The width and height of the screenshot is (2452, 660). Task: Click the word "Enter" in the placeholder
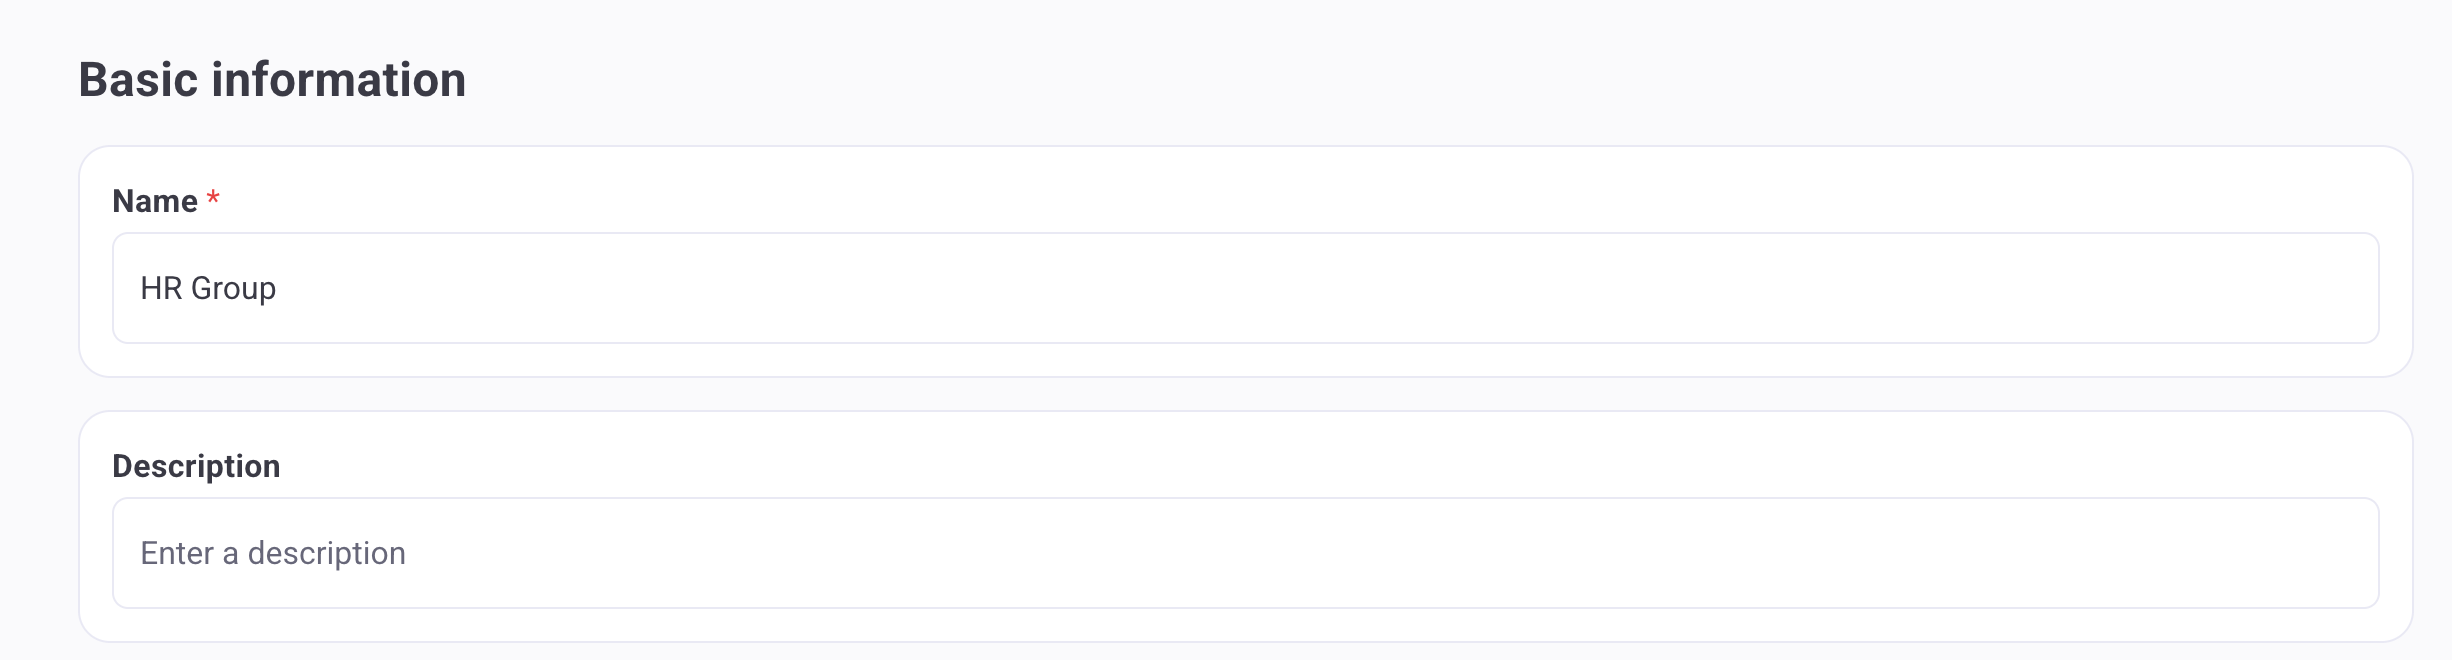(177, 553)
